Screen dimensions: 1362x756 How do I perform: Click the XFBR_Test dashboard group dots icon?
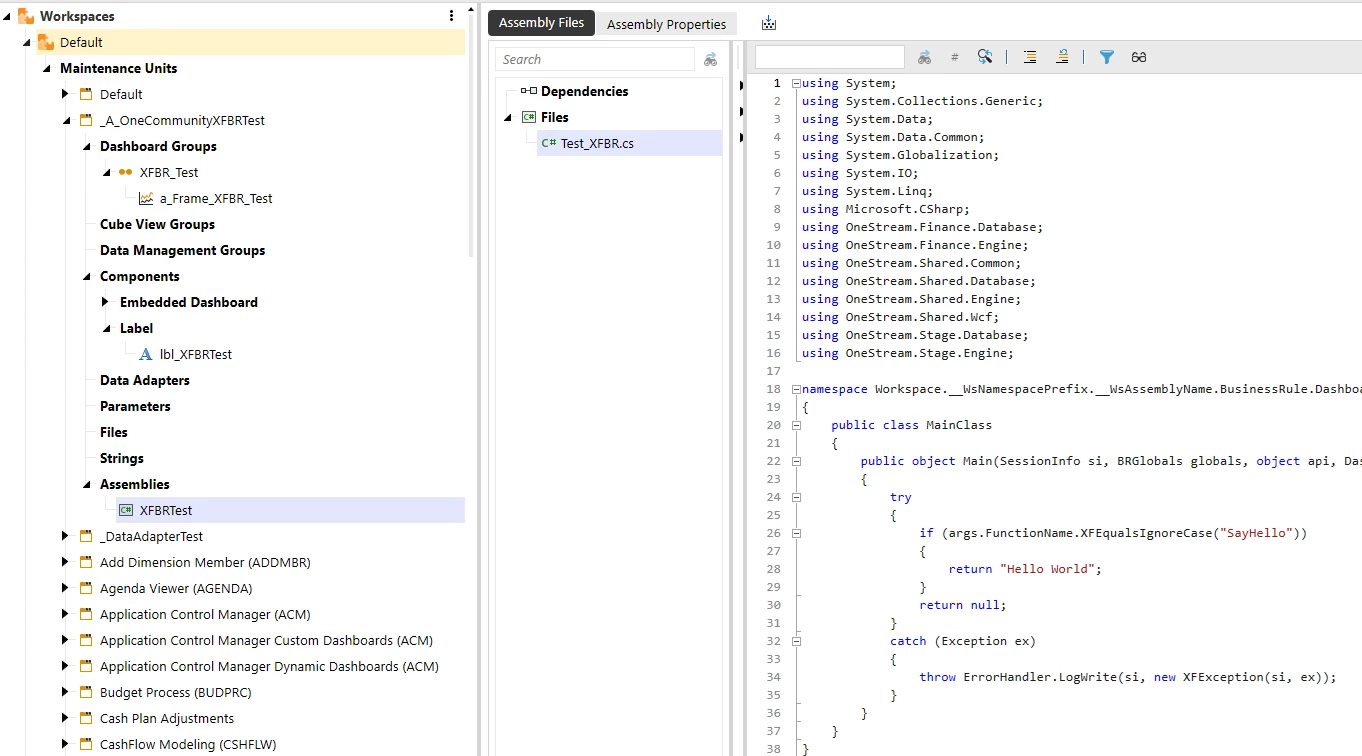tap(126, 172)
